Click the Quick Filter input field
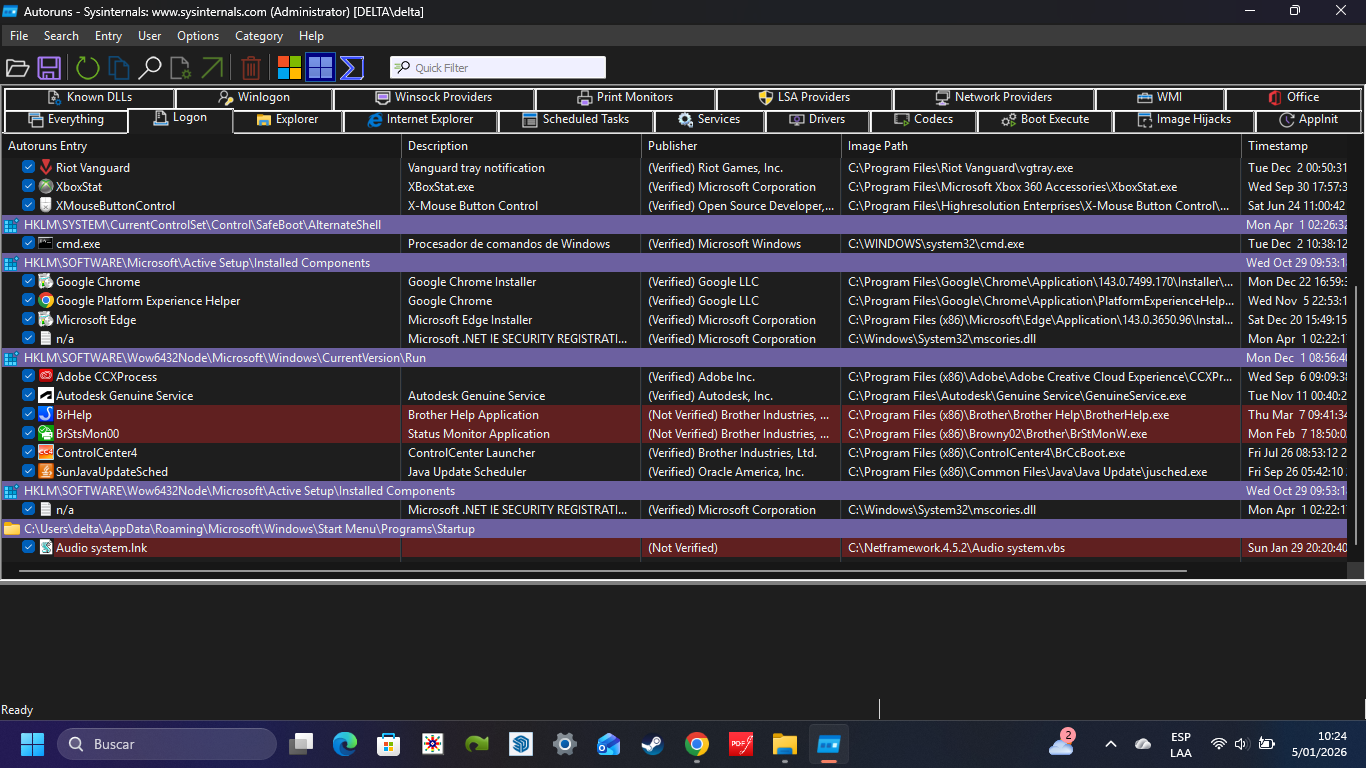 click(x=498, y=68)
